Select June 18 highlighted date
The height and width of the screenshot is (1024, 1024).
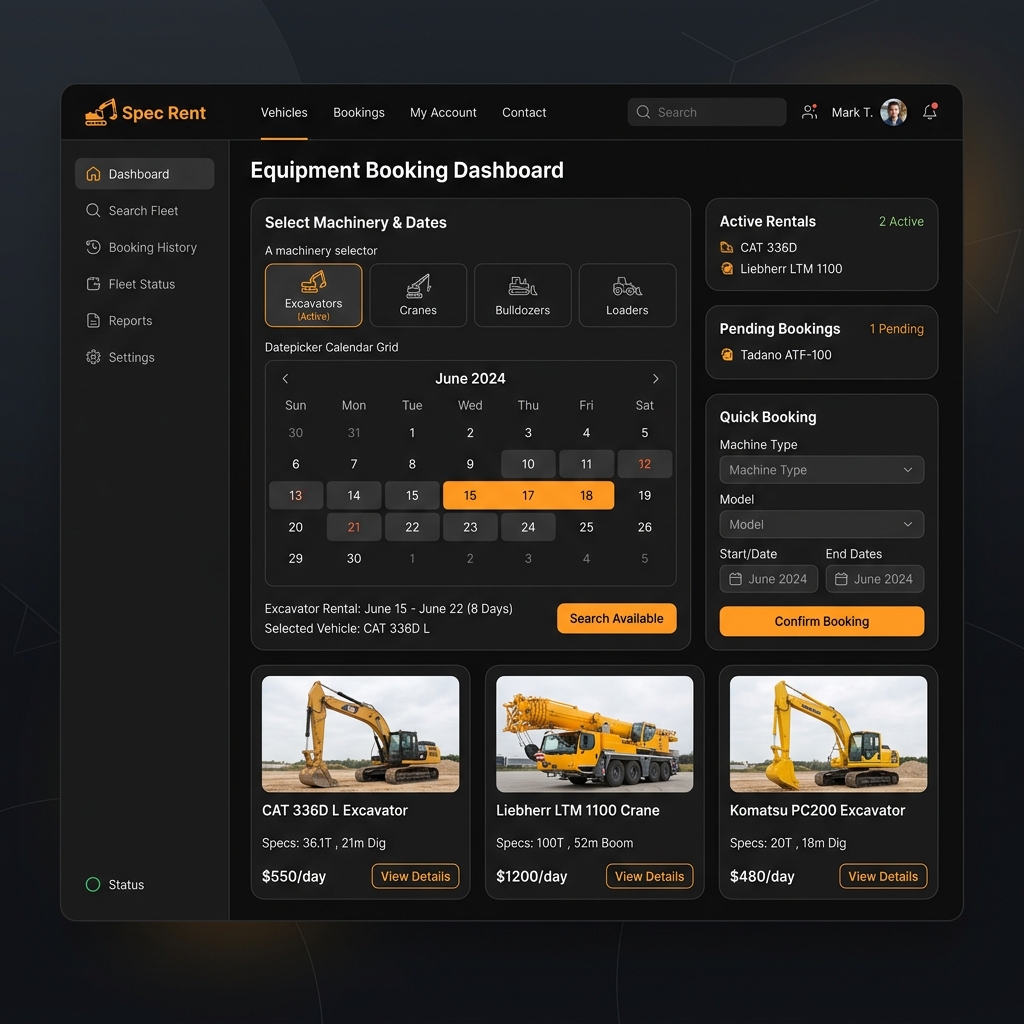tap(586, 495)
